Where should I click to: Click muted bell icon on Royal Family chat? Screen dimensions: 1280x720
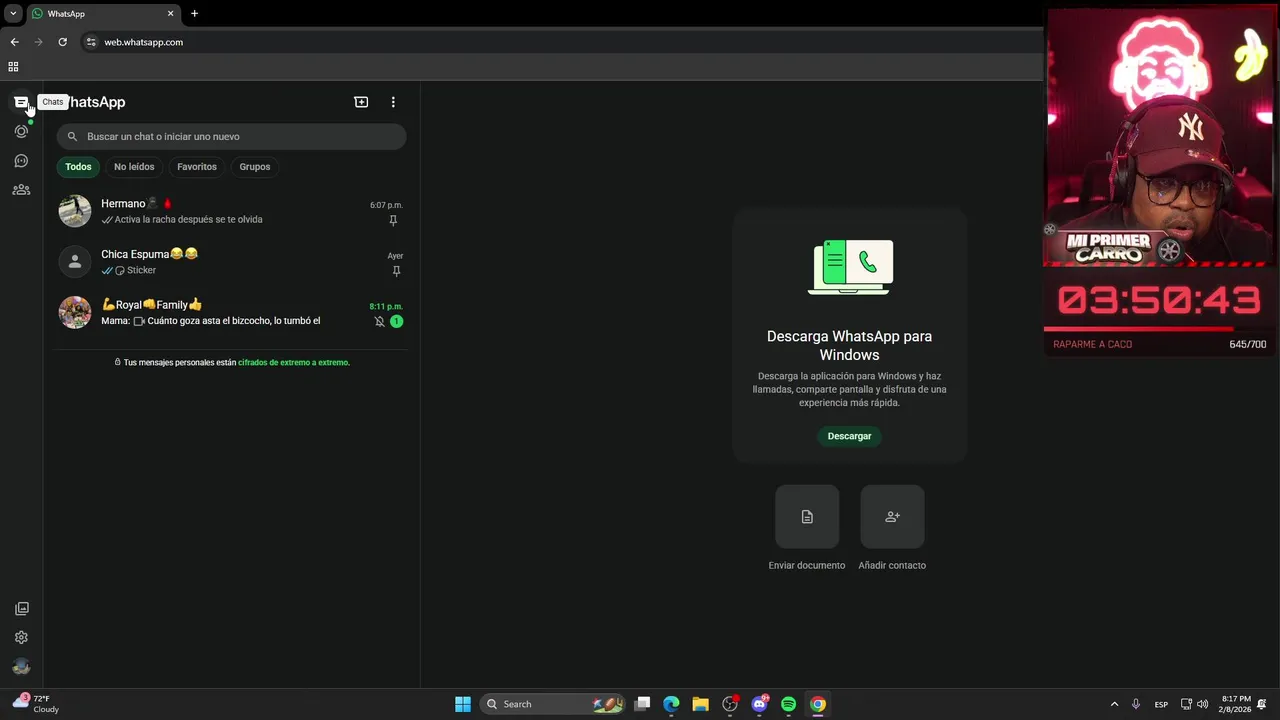[x=379, y=321]
